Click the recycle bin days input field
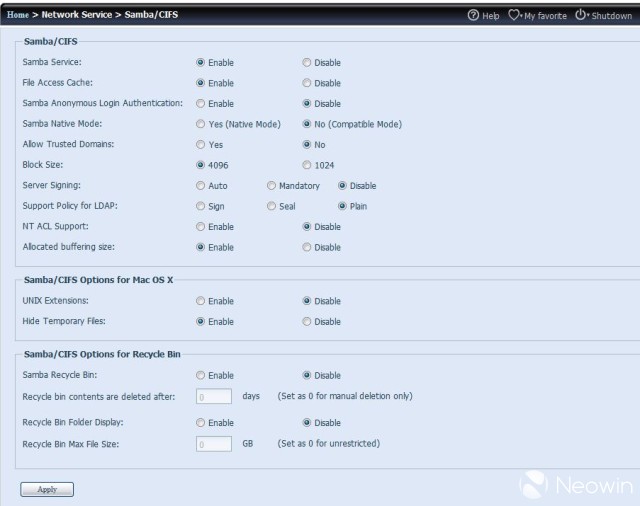 click(214, 397)
